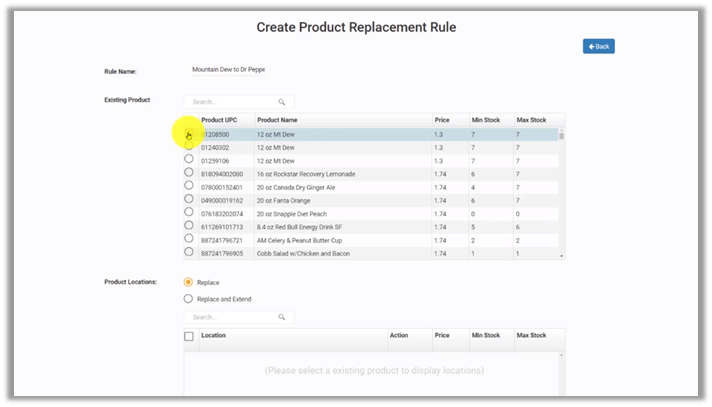Viewport: 712px width, 407px height.
Task: Click the magnifier icon in Product Locations search
Action: (x=282, y=317)
